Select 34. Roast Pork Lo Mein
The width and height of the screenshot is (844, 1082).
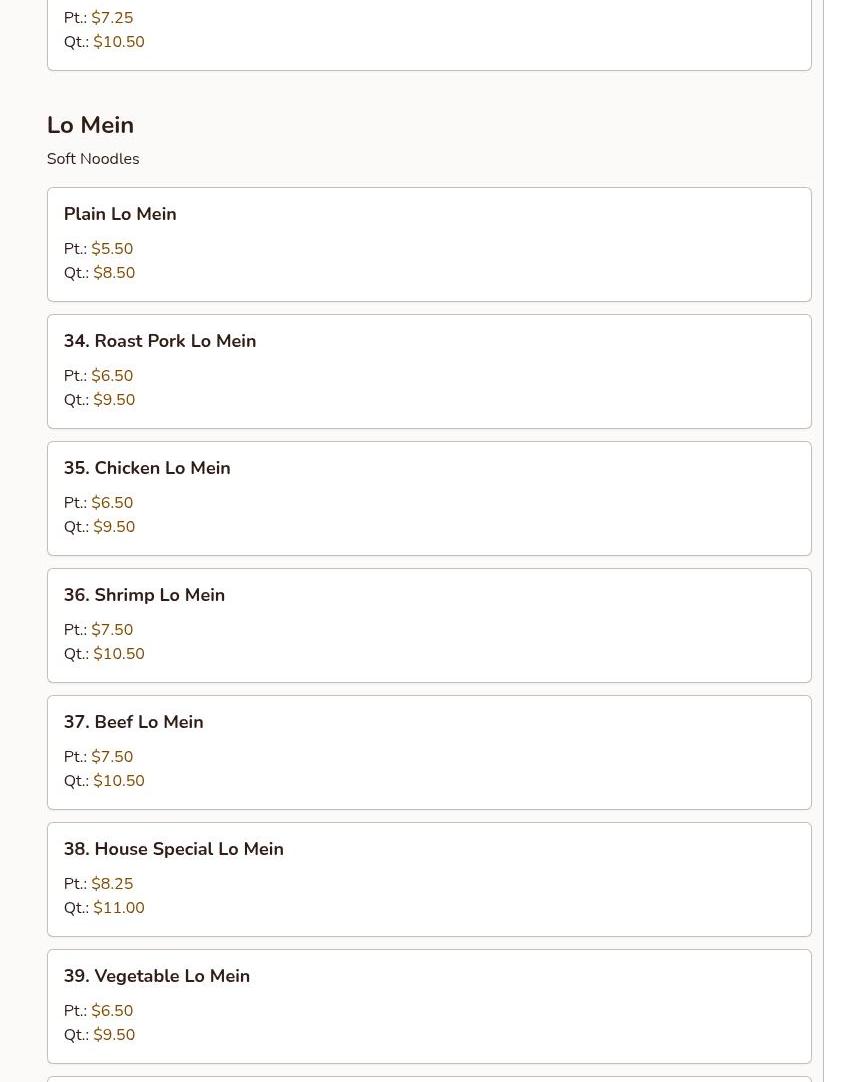tap(160, 341)
